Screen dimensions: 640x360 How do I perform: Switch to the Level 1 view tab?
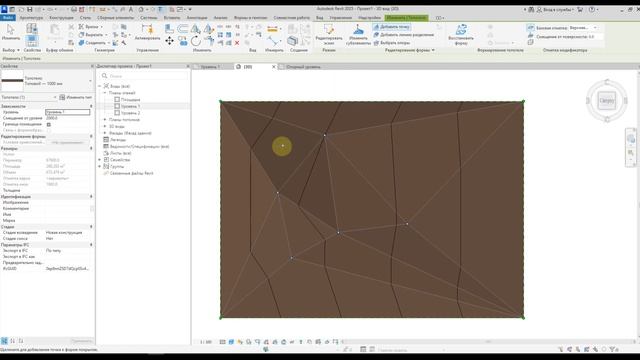(210, 67)
